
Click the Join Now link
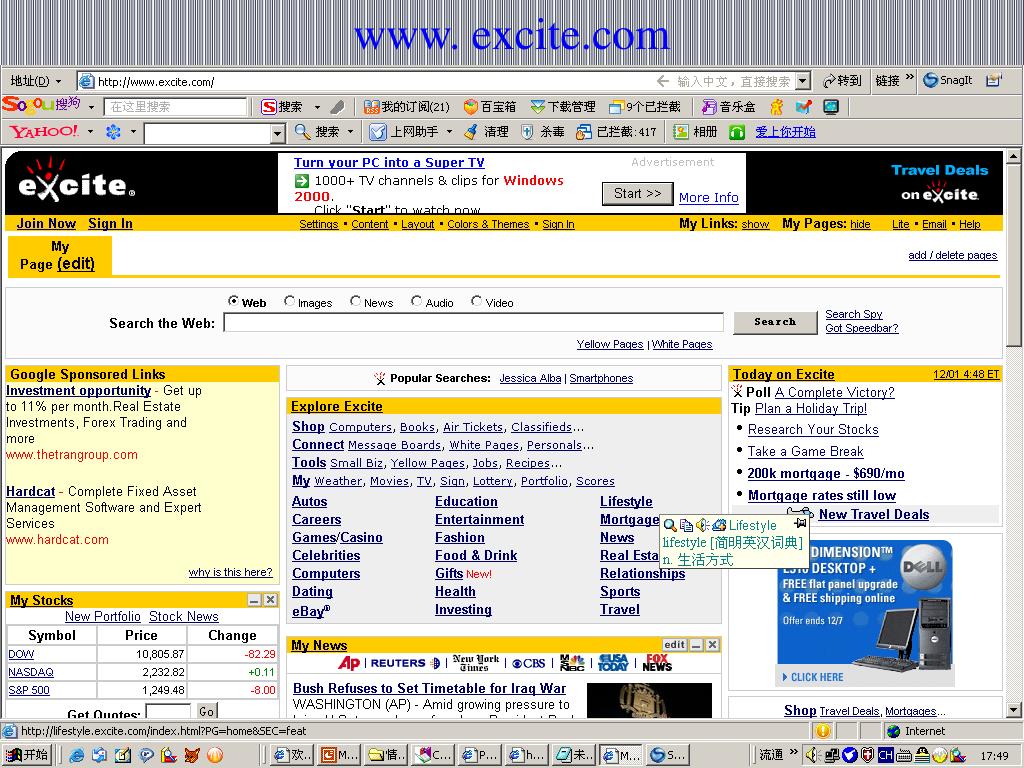coord(46,223)
